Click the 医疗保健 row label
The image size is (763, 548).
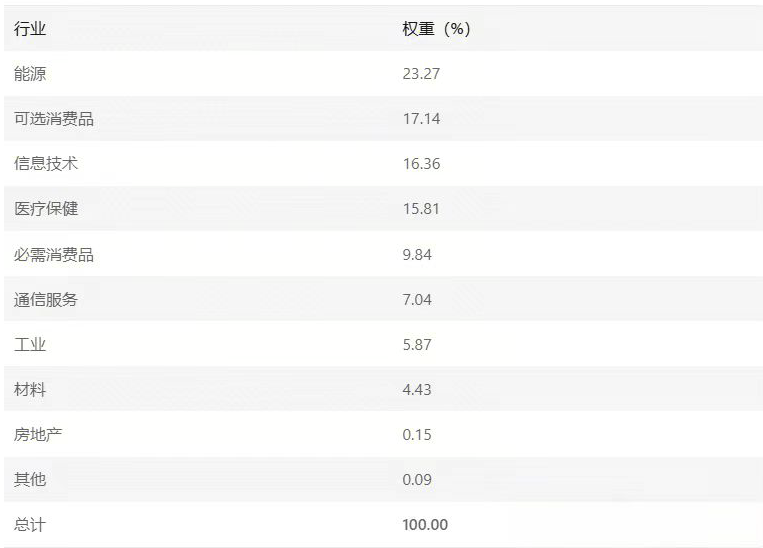(46, 209)
